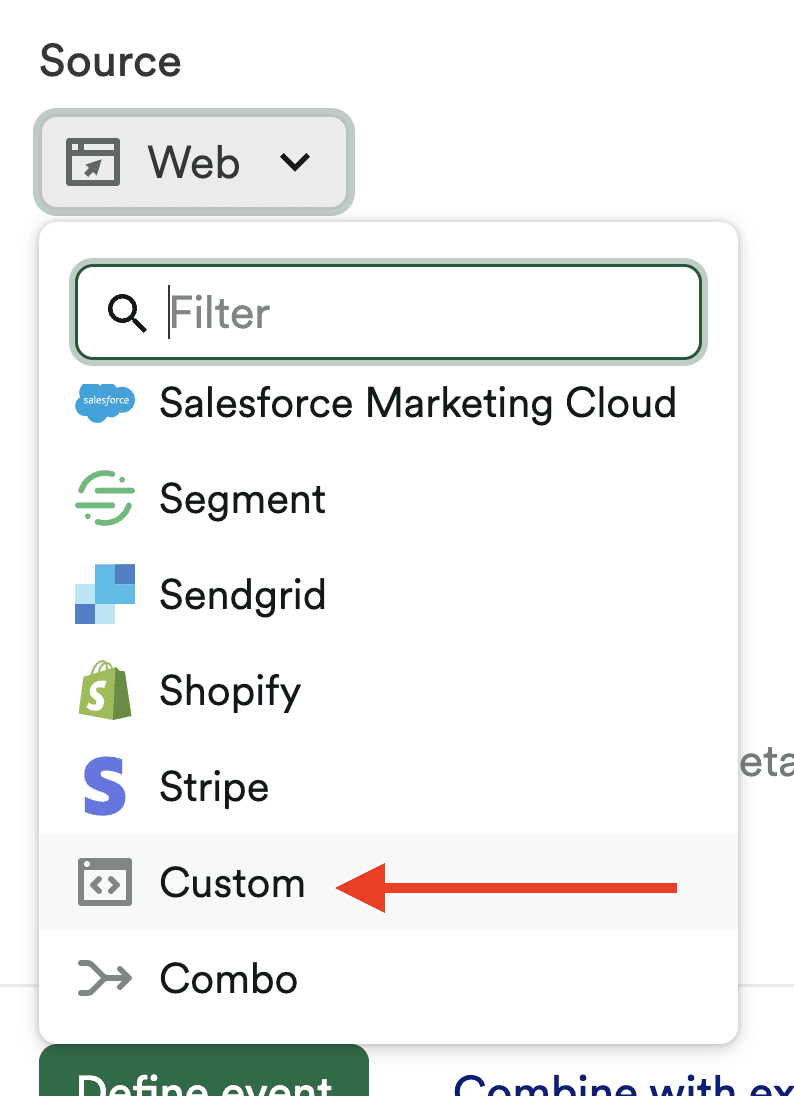Select the Segment source icon
Screen dimensions: 794x1096
click(103, 498)
